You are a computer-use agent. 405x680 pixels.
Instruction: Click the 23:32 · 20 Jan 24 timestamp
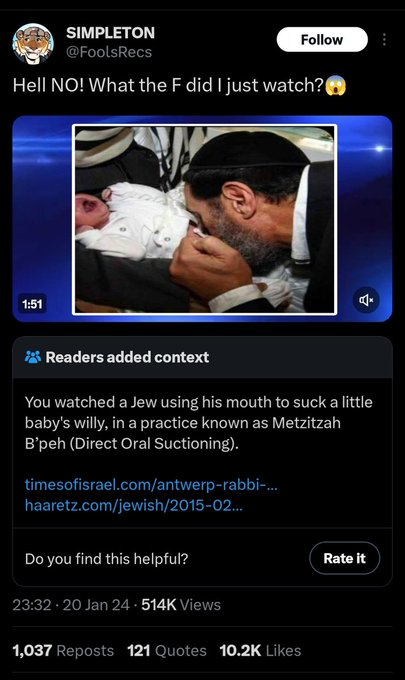pos(71,605)
